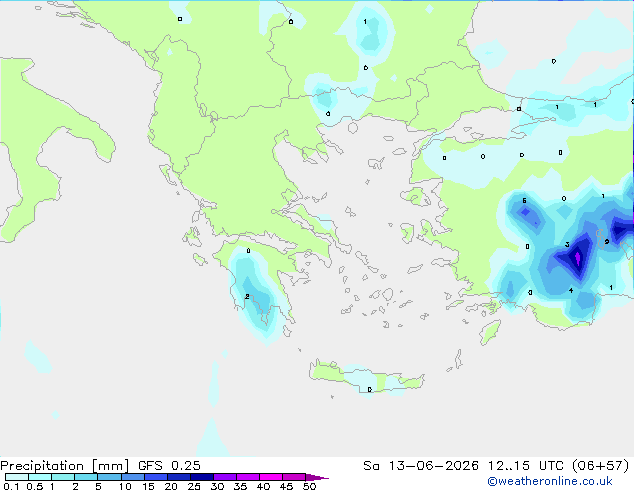The width and height of the screenshot is (634, 490).
Task: Select the 30–35 mm purple legend swatch
Action: coord(225,477)
